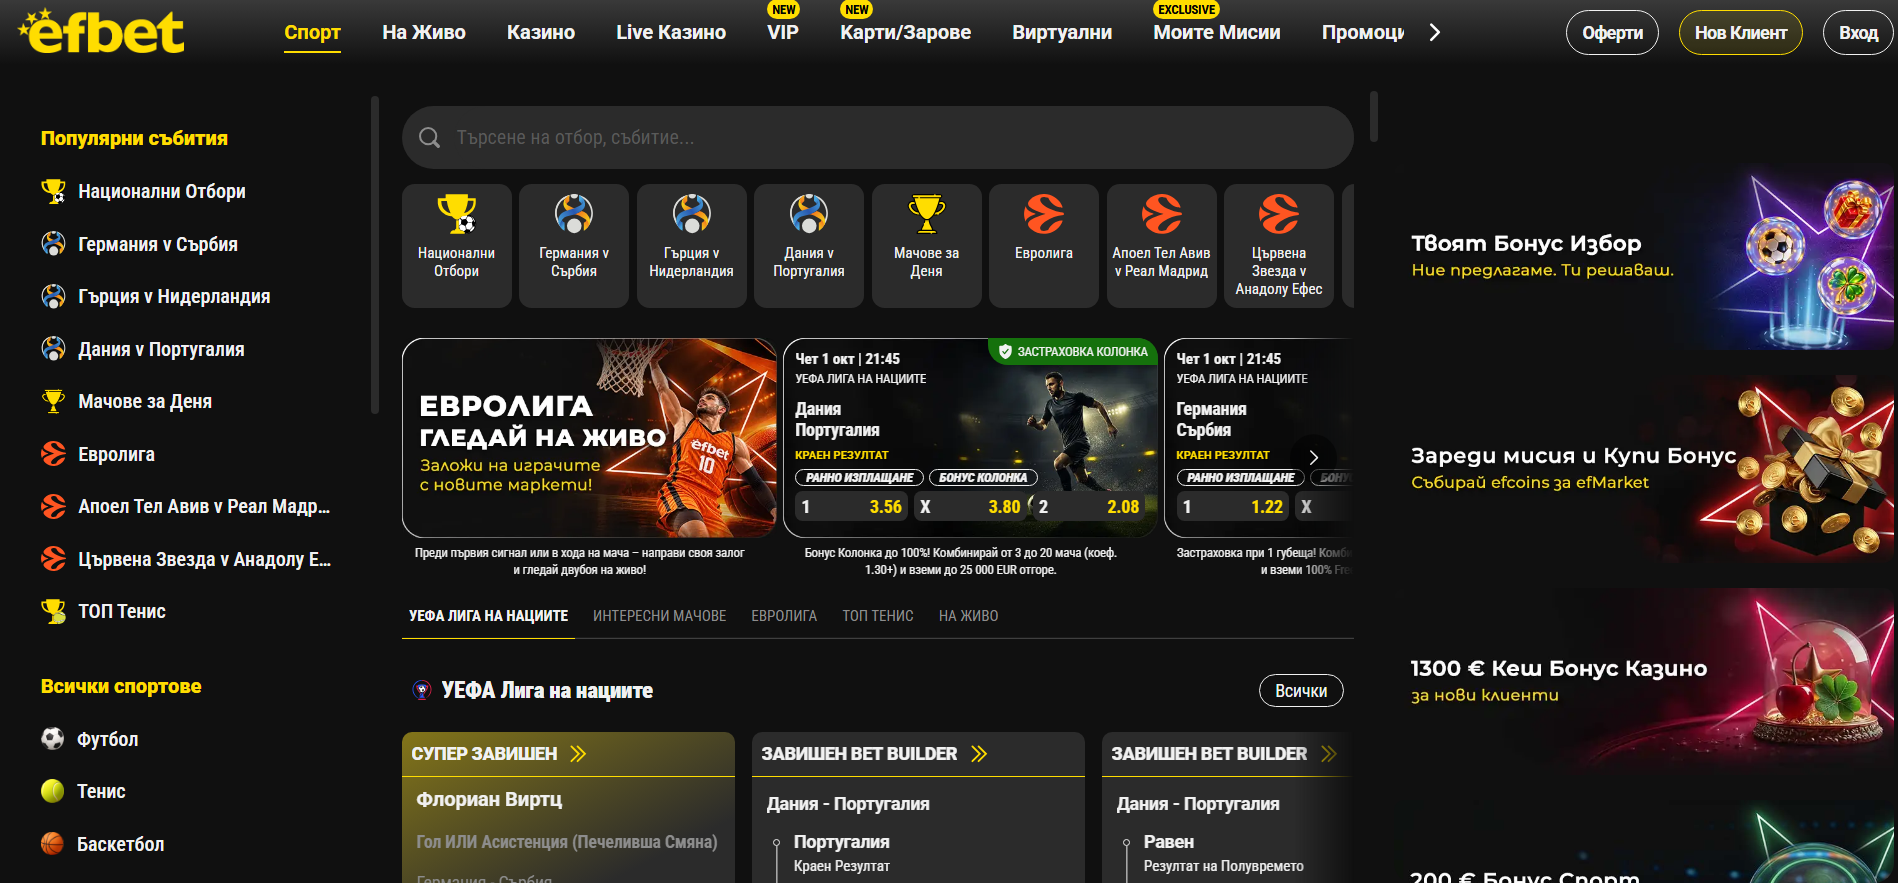Screen dimensions: 1898x883
Task: Open the Моите Мисии menu item
Action: click(1216, 32)
